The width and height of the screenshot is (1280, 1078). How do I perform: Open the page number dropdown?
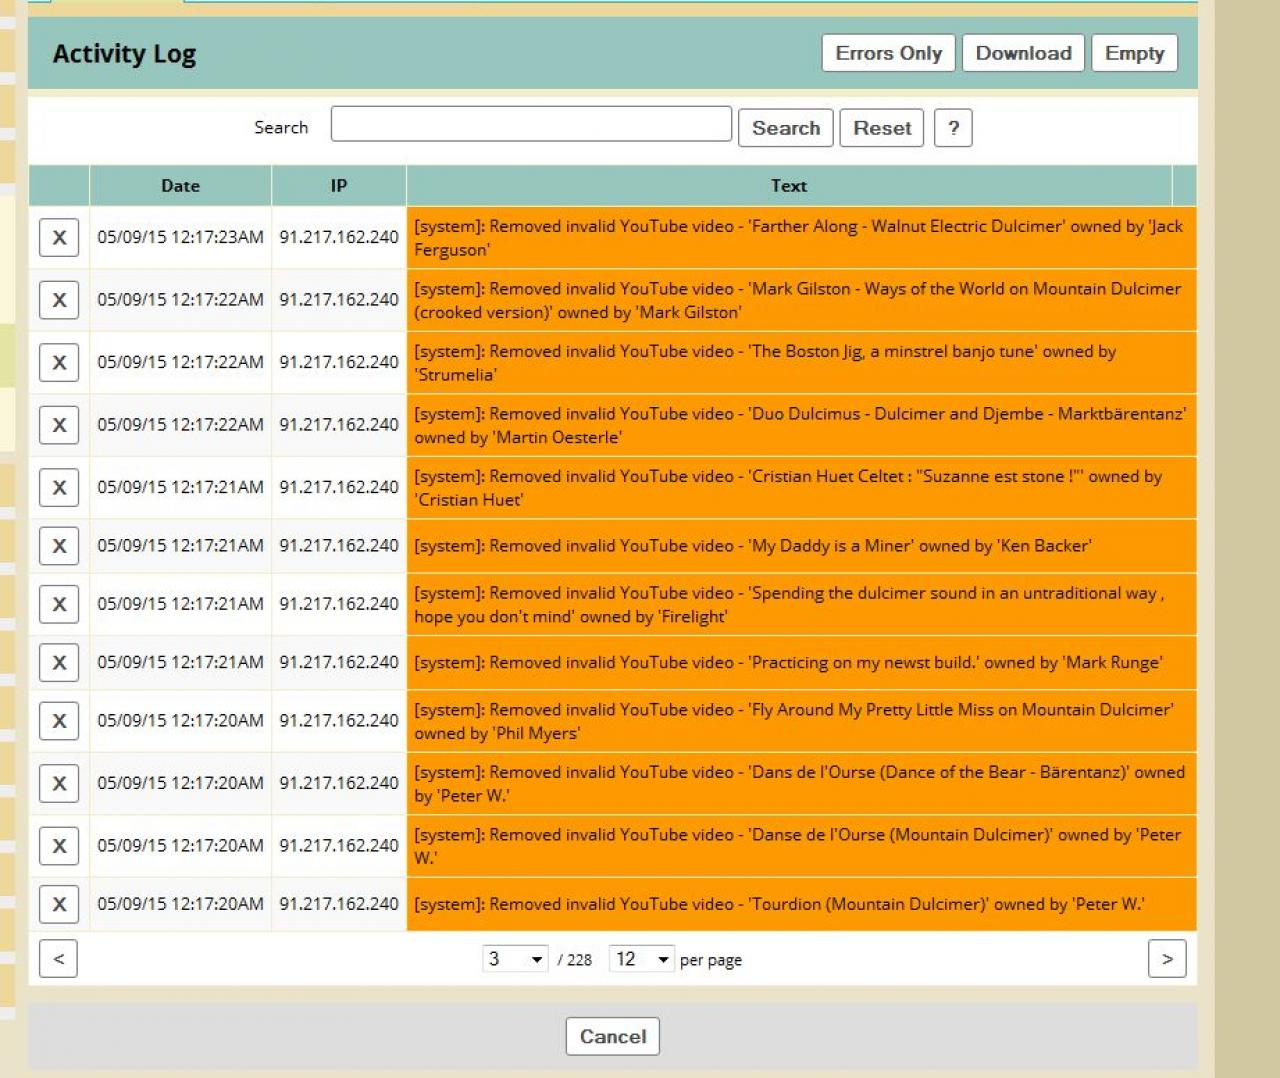(x=515, y=959)
